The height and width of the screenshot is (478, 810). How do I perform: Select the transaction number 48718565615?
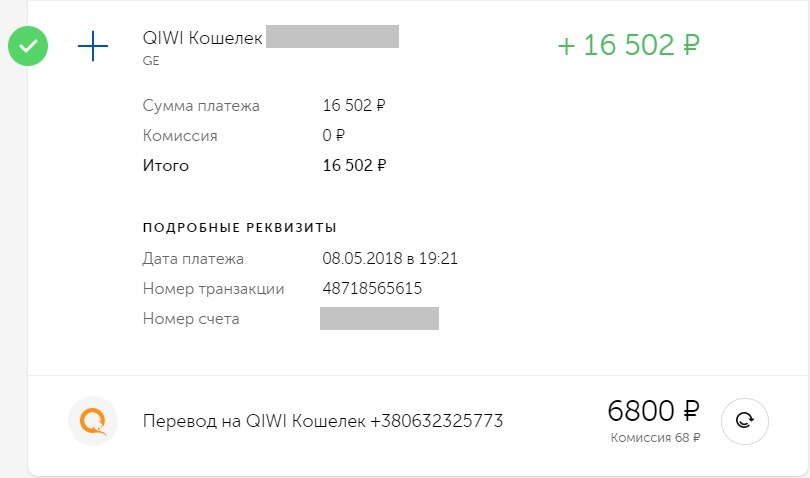click(372, 289)
